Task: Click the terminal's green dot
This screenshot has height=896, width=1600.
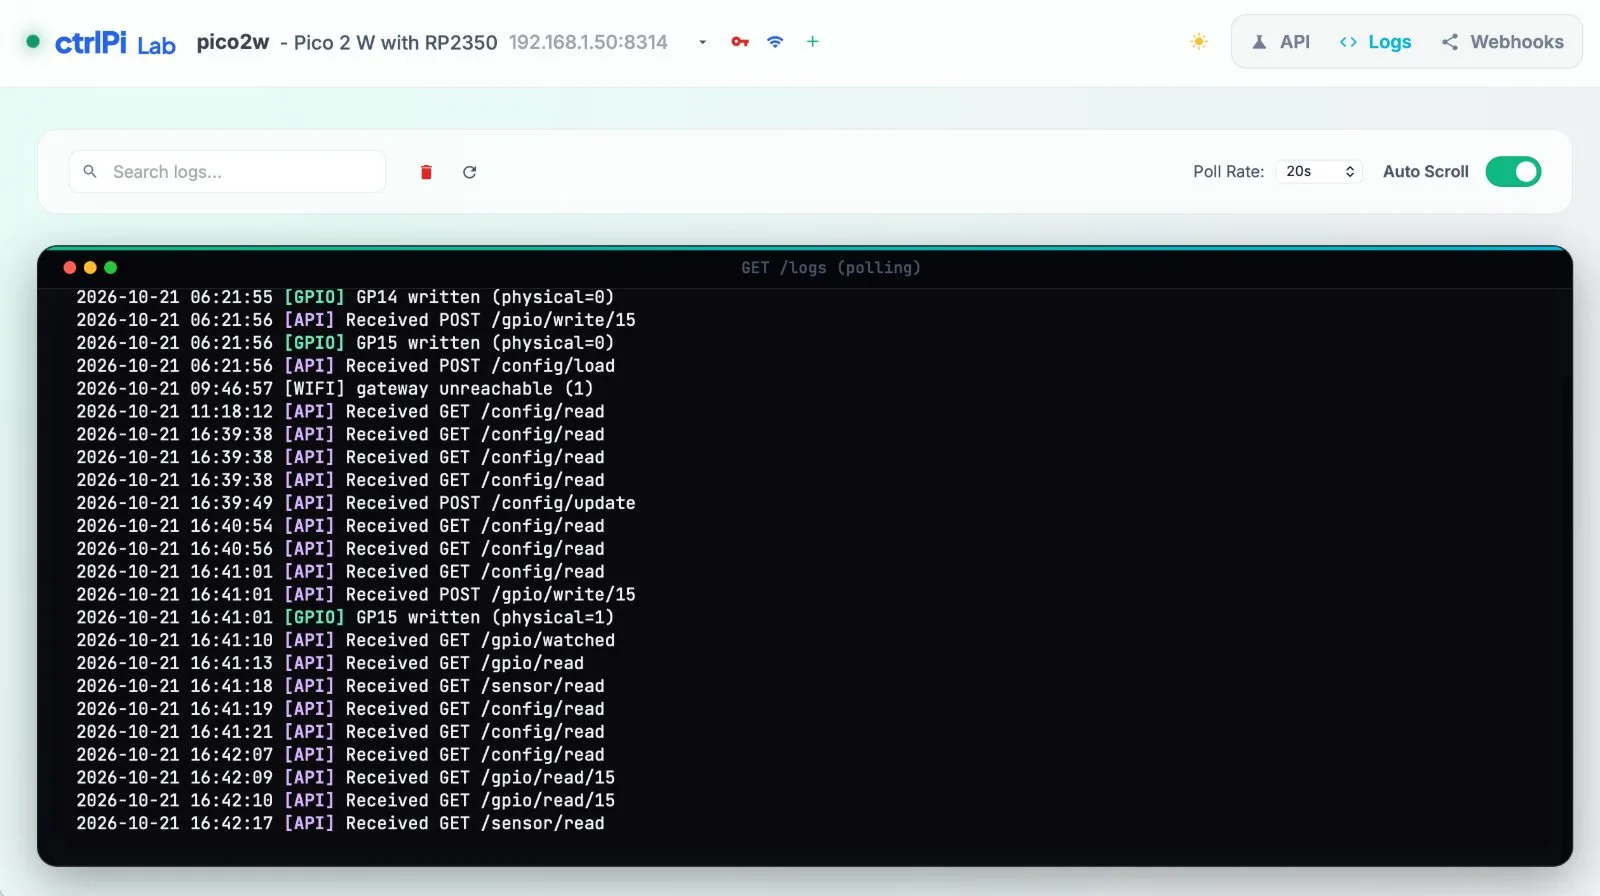Action: [111, 267]
